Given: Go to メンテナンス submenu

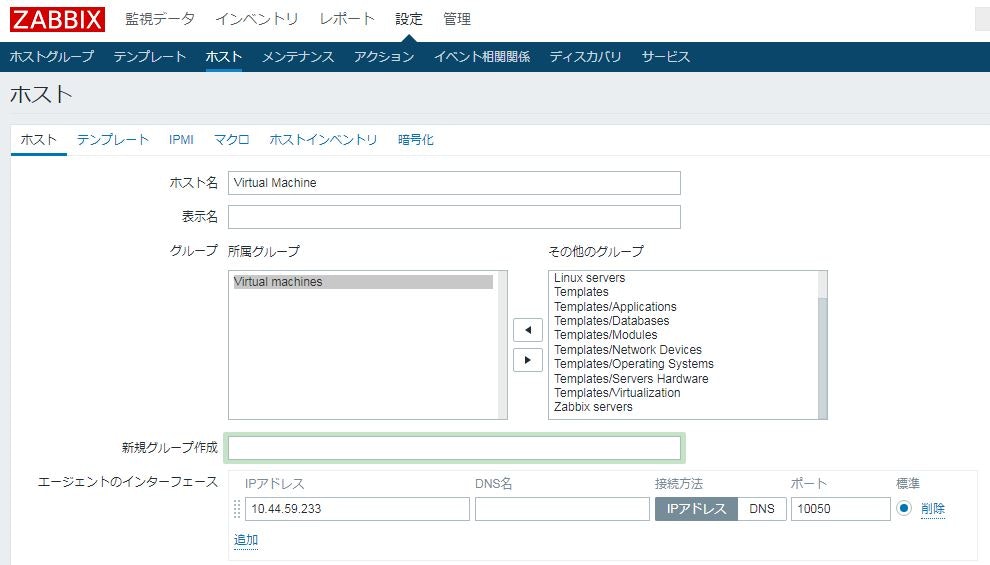Looking at the screenshot, I should pyautogui.click(x=298, y=57).
